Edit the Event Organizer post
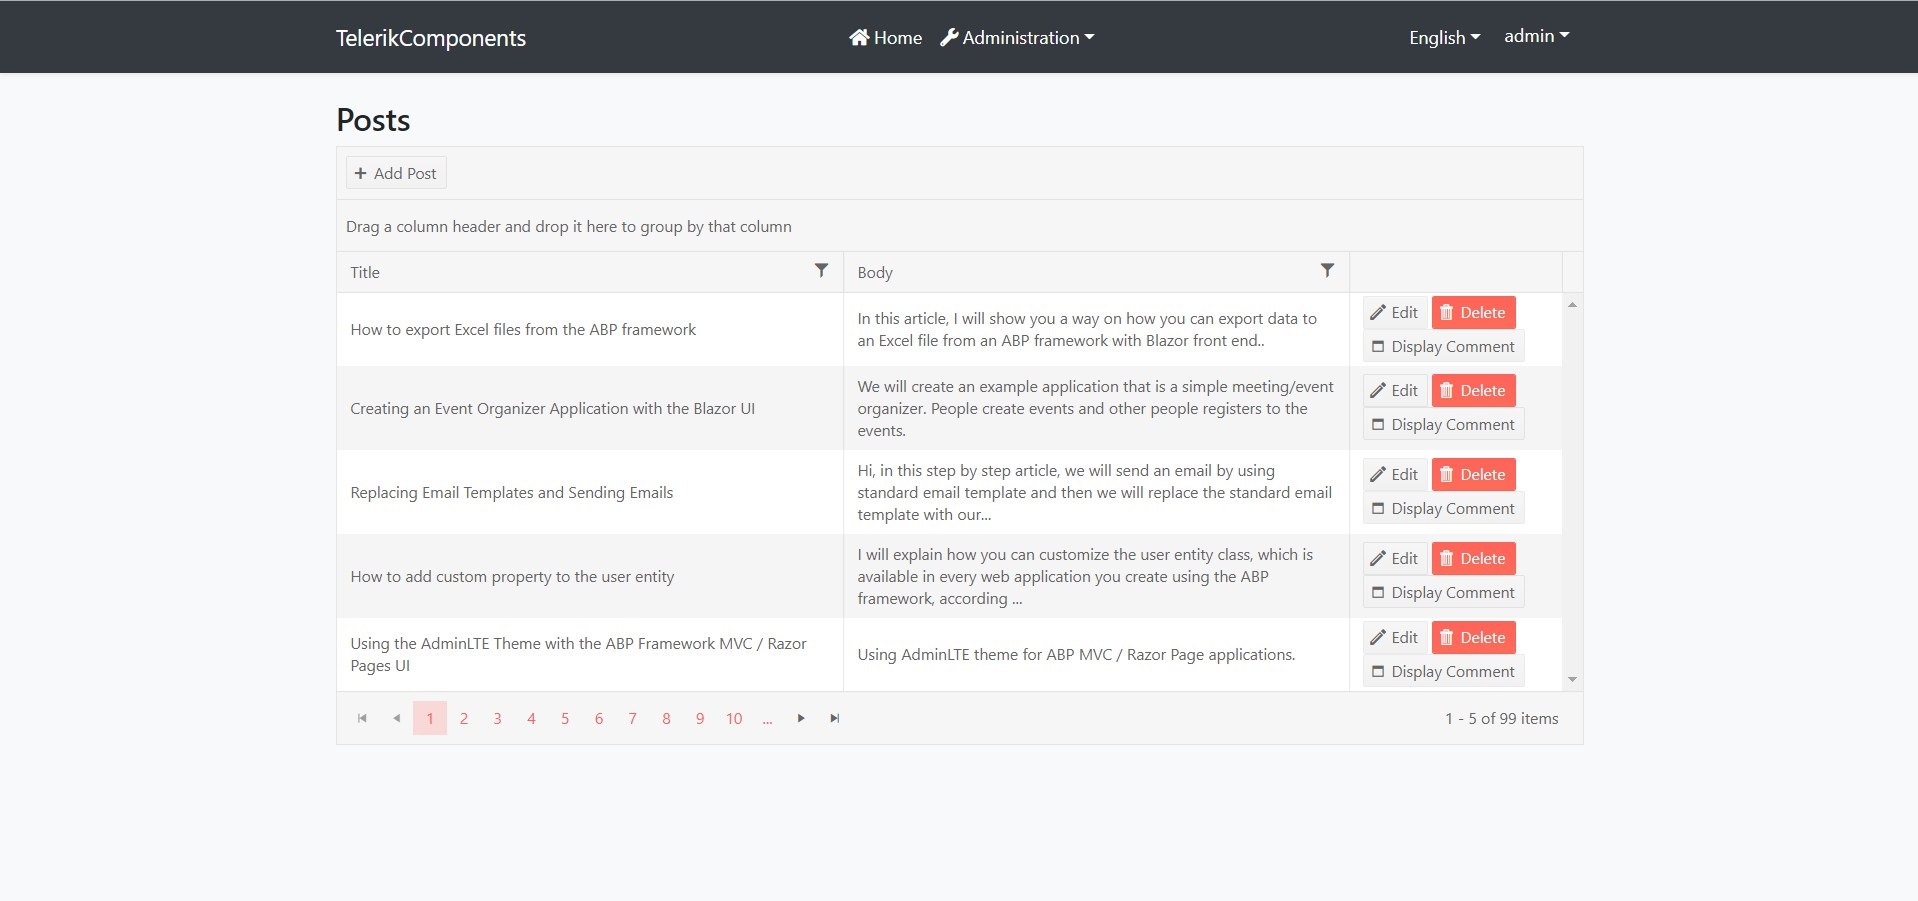 point(1394,390)
